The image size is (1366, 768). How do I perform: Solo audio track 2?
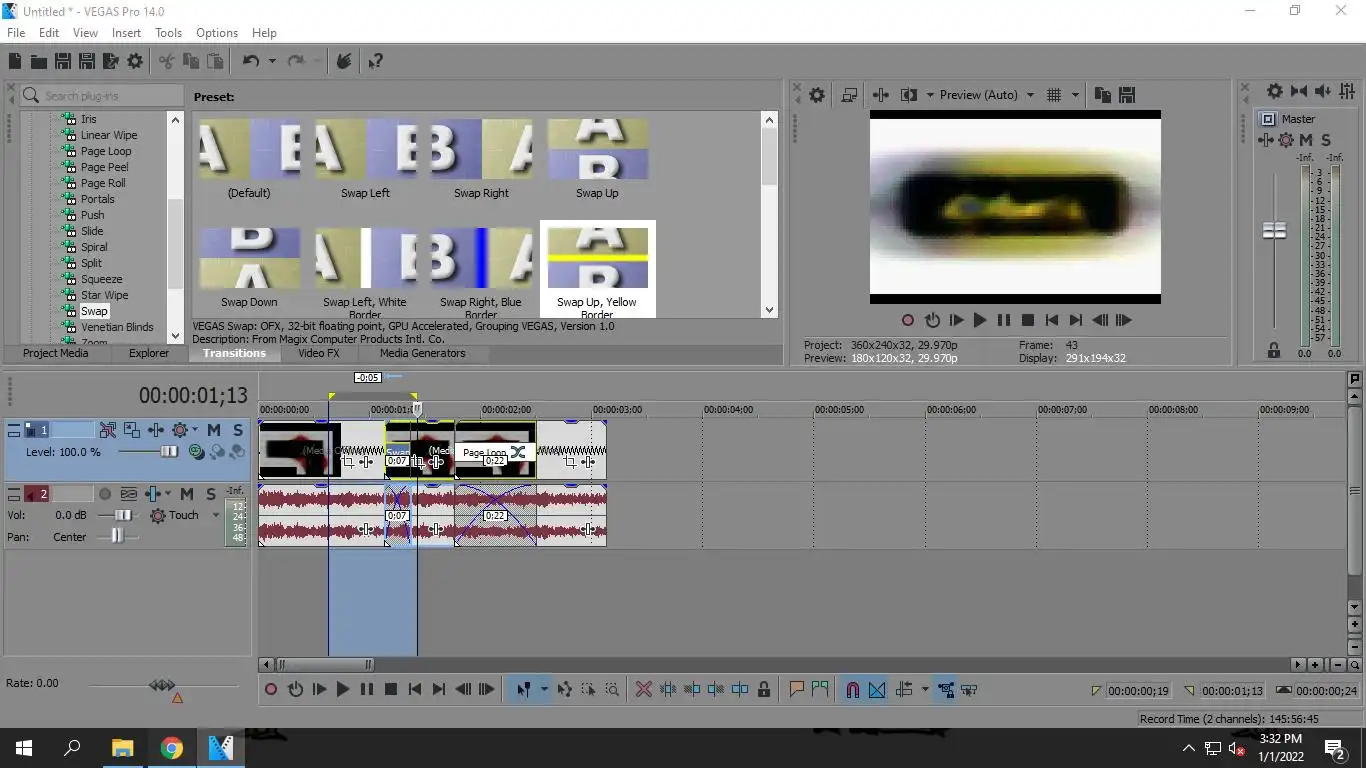pyautogui.click(x=210, y=494)
